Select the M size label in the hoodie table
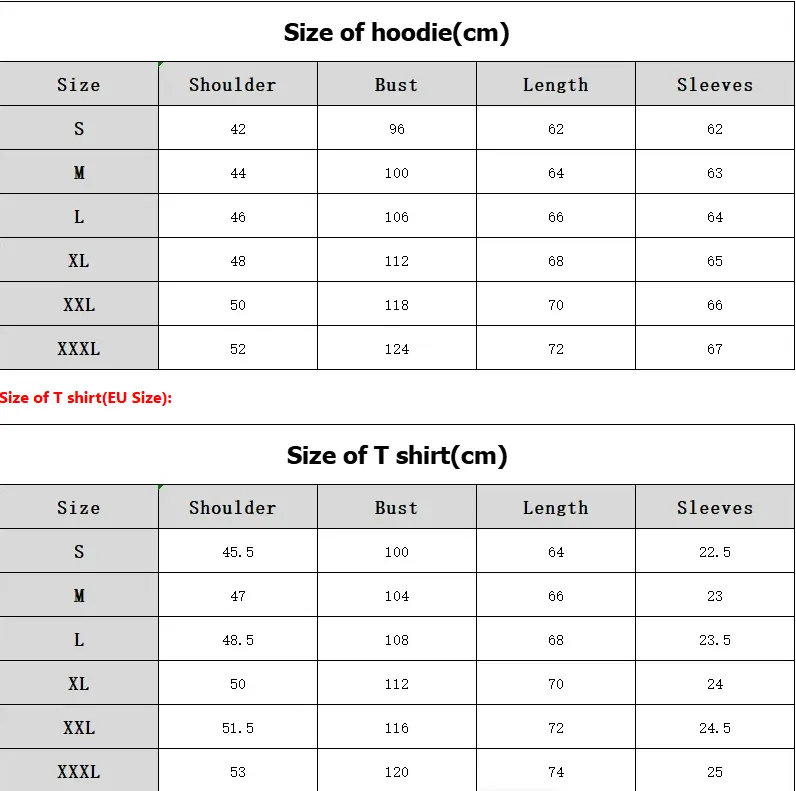 click(79, 173)
